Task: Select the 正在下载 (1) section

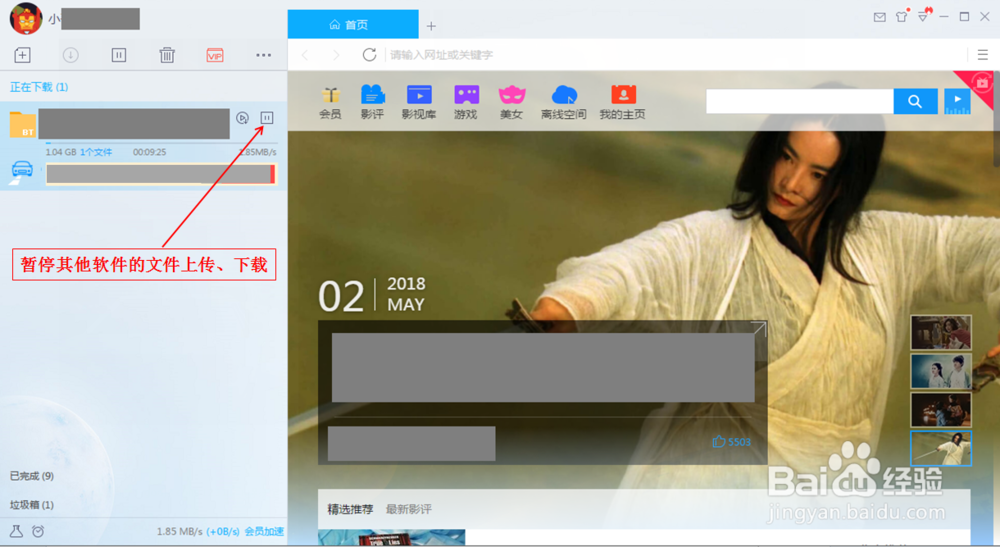Action: tap(39, 87)
